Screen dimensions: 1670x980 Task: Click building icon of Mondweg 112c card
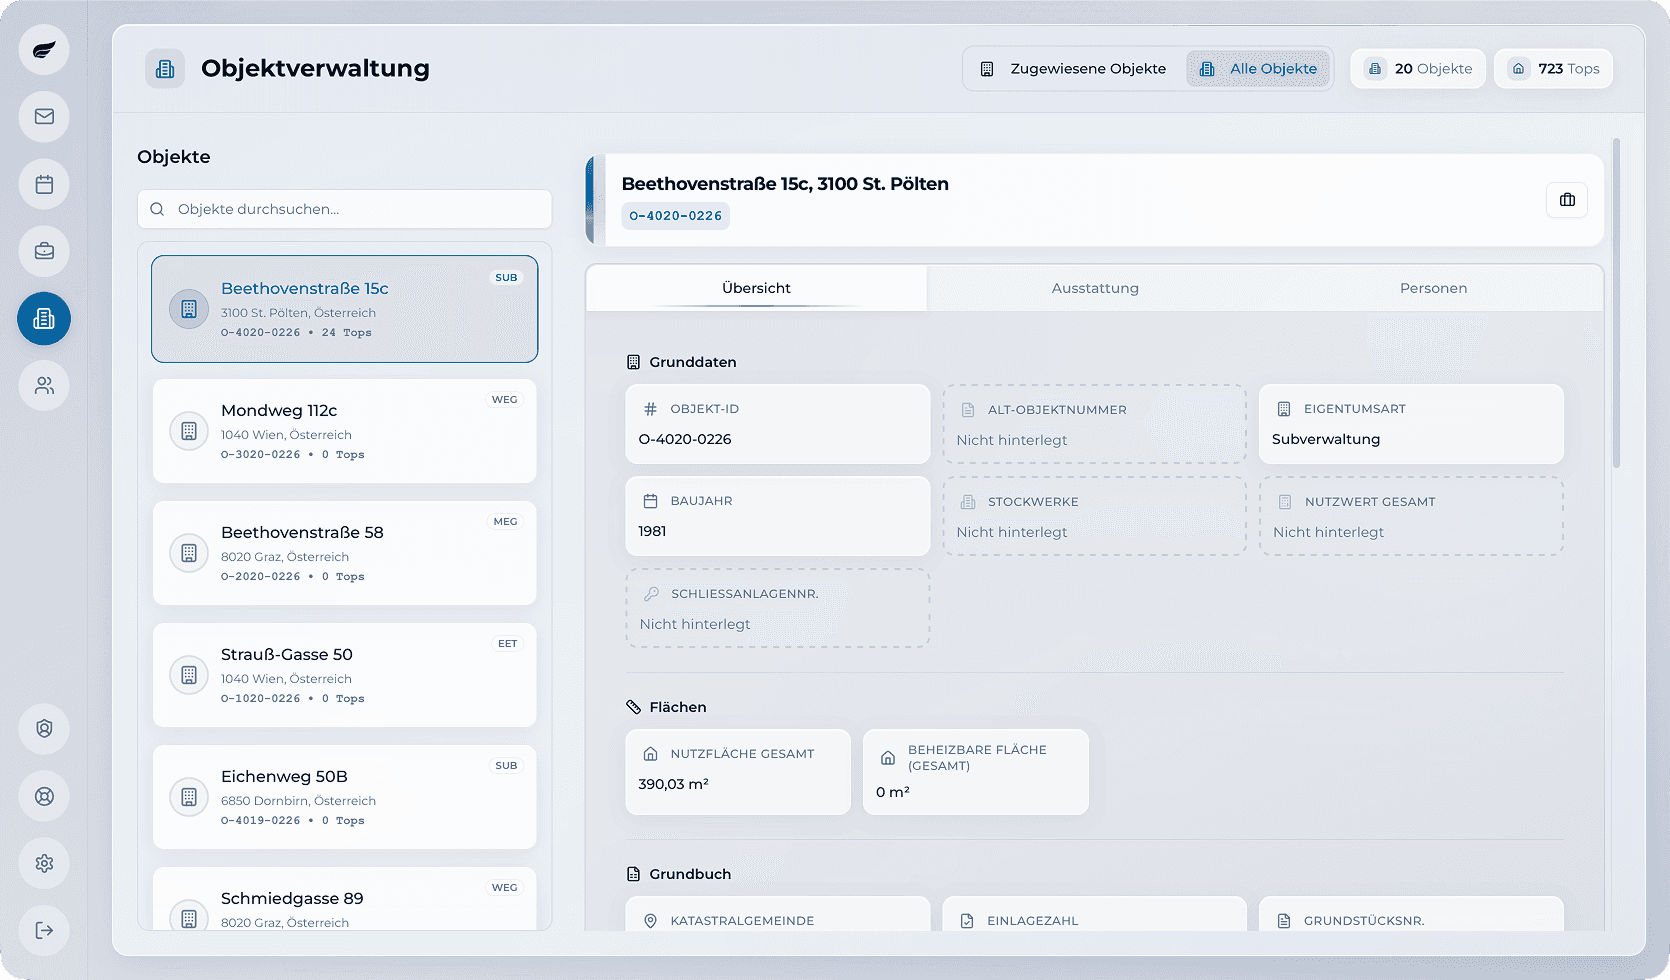189,431
